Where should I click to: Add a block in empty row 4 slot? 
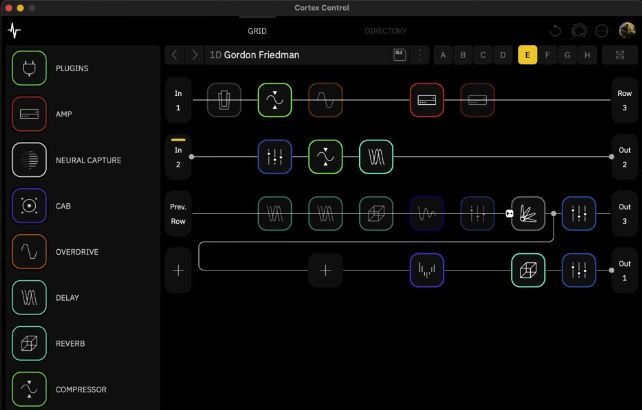(x=326, y=270)
